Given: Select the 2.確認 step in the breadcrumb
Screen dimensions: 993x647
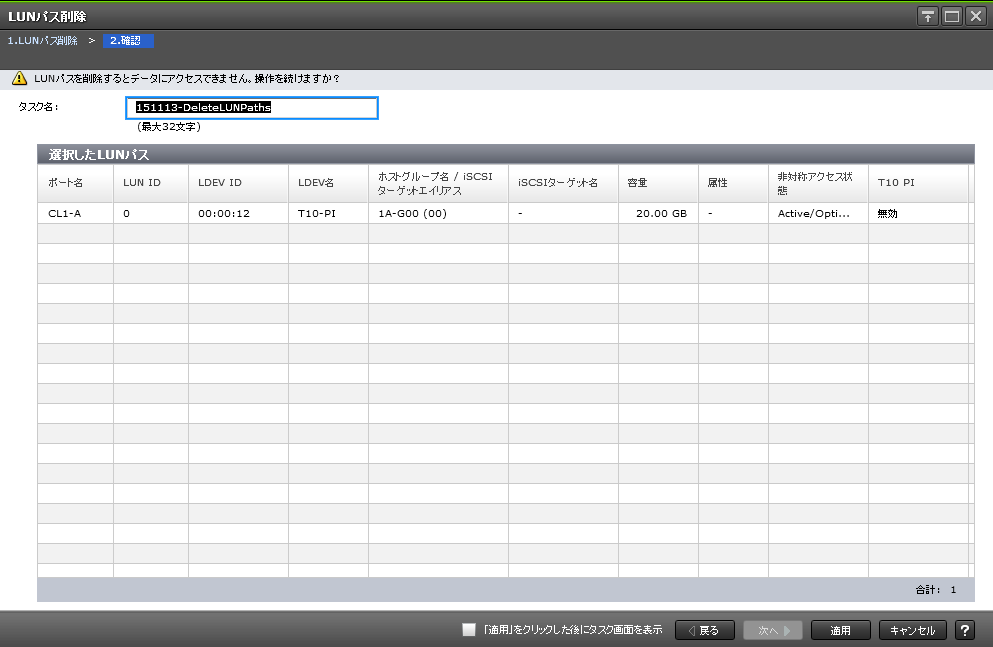Looking at the screenshot, I should 127,41.
